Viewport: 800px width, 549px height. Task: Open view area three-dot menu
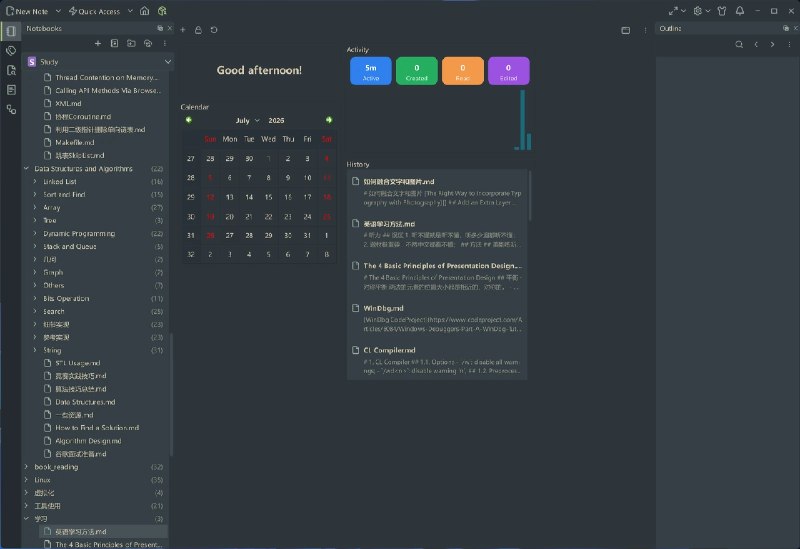point(645,30)
